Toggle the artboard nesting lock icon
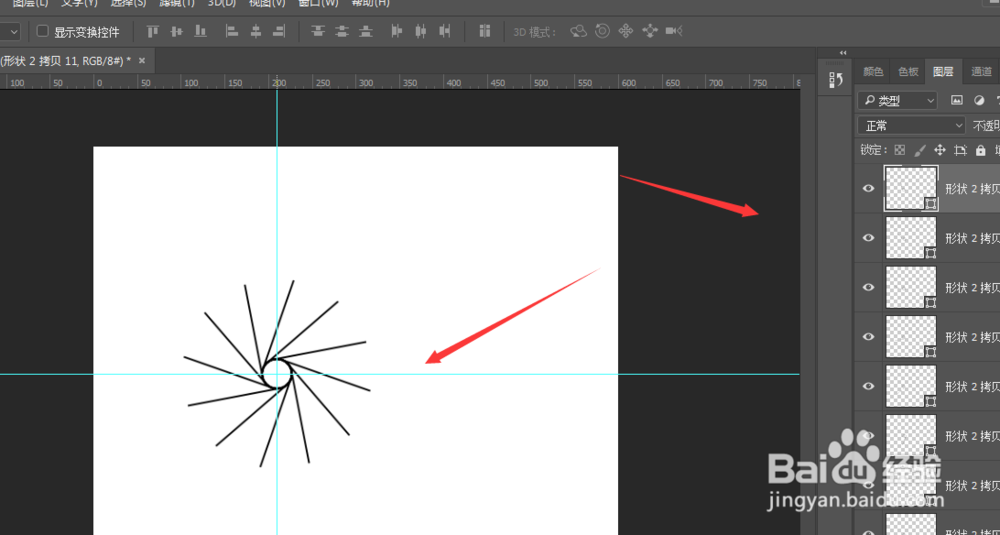The image size is (1000, 535). (x=960, y=150)
